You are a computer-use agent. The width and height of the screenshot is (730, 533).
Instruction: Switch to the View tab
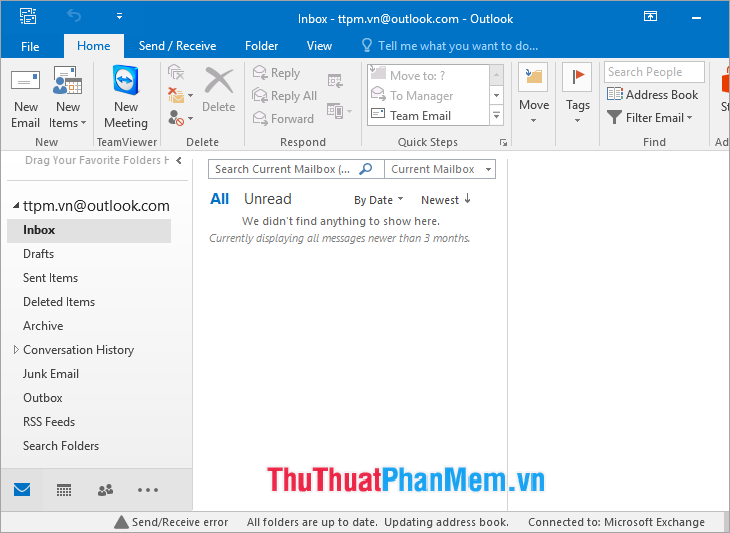319,46
